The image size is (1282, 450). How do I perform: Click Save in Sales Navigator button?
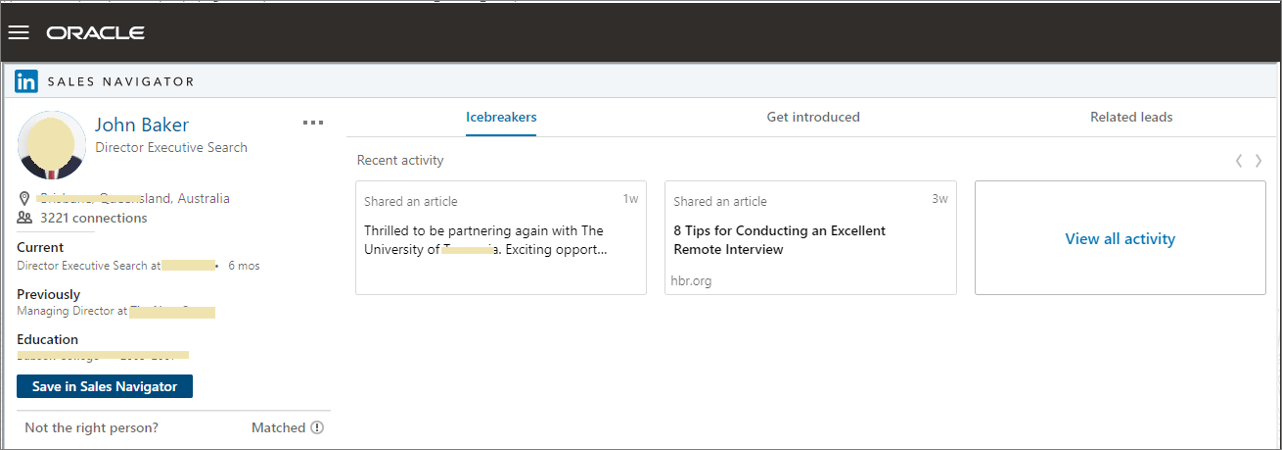(105, 387)
